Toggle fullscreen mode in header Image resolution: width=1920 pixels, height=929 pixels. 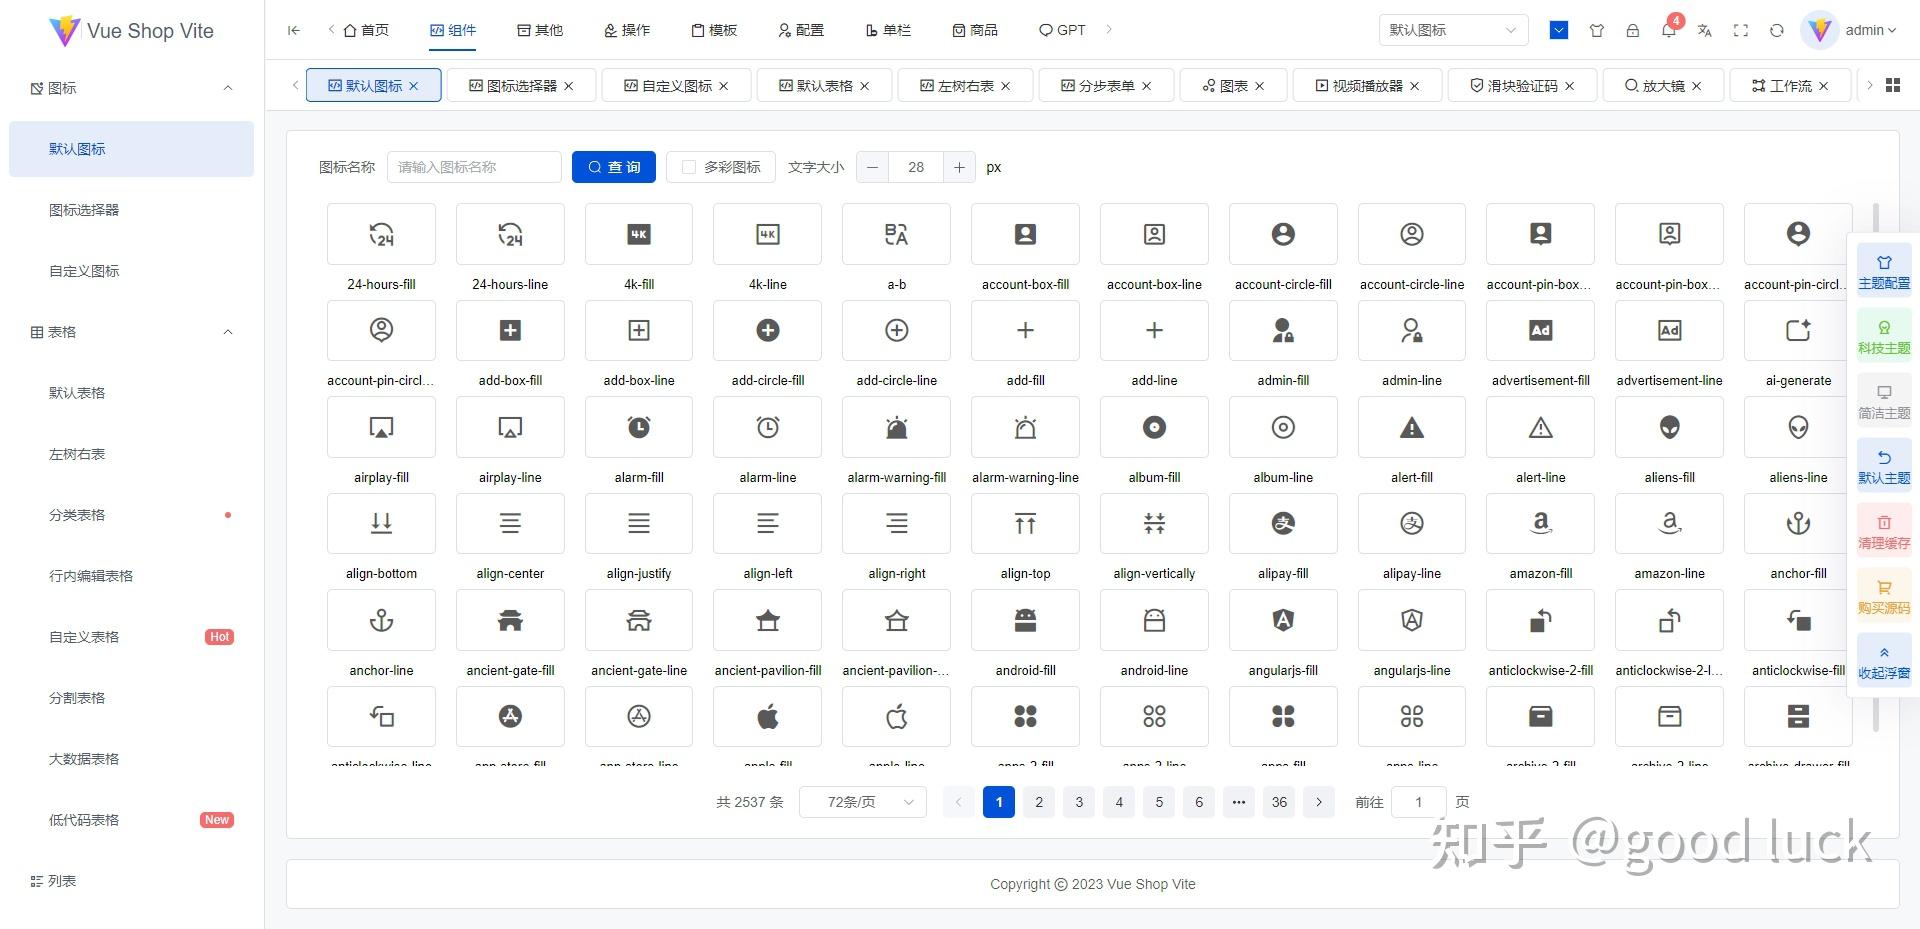pos(1741,30)
